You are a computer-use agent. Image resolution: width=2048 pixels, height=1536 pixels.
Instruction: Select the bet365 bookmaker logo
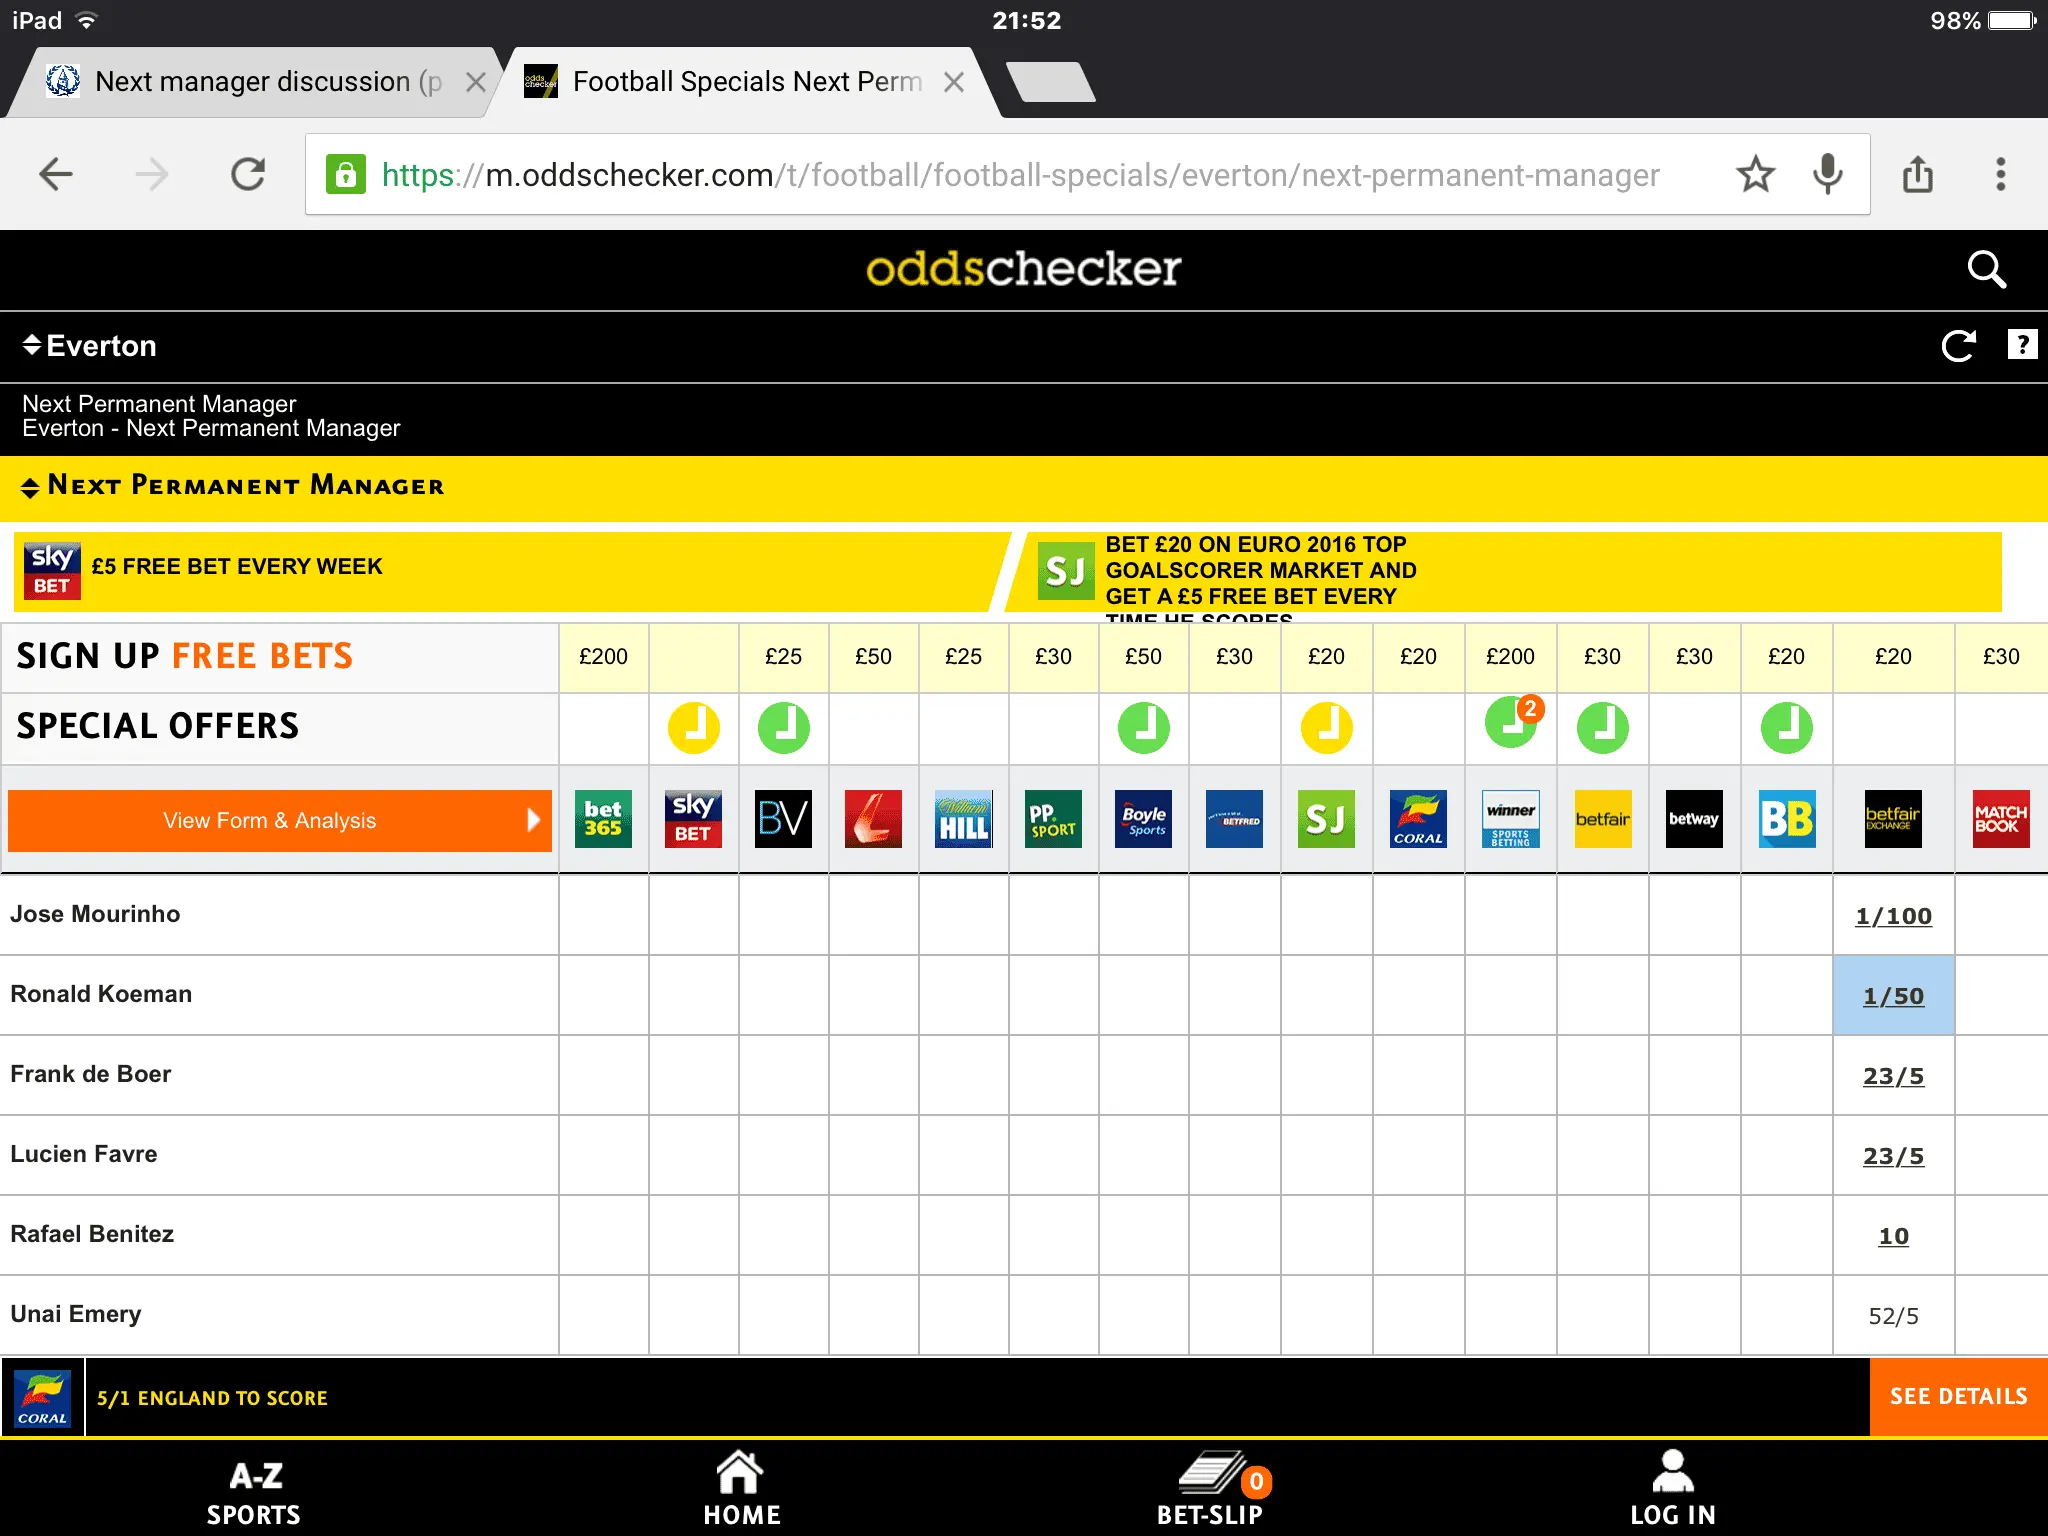tap(603, 819)
